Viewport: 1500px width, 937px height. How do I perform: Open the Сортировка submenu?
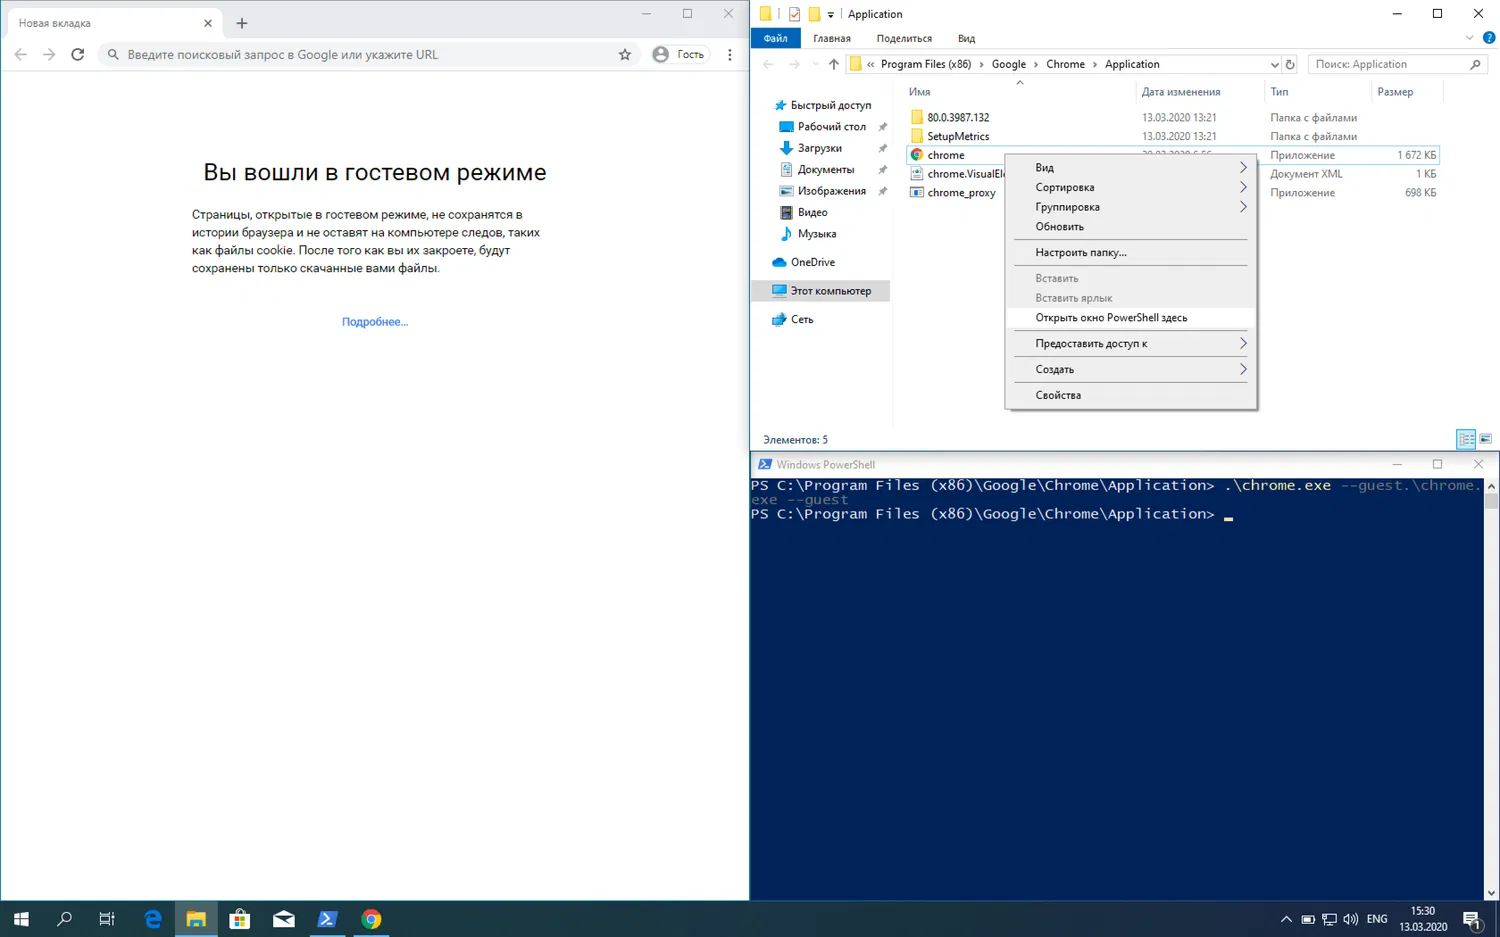click(1130, 188)
